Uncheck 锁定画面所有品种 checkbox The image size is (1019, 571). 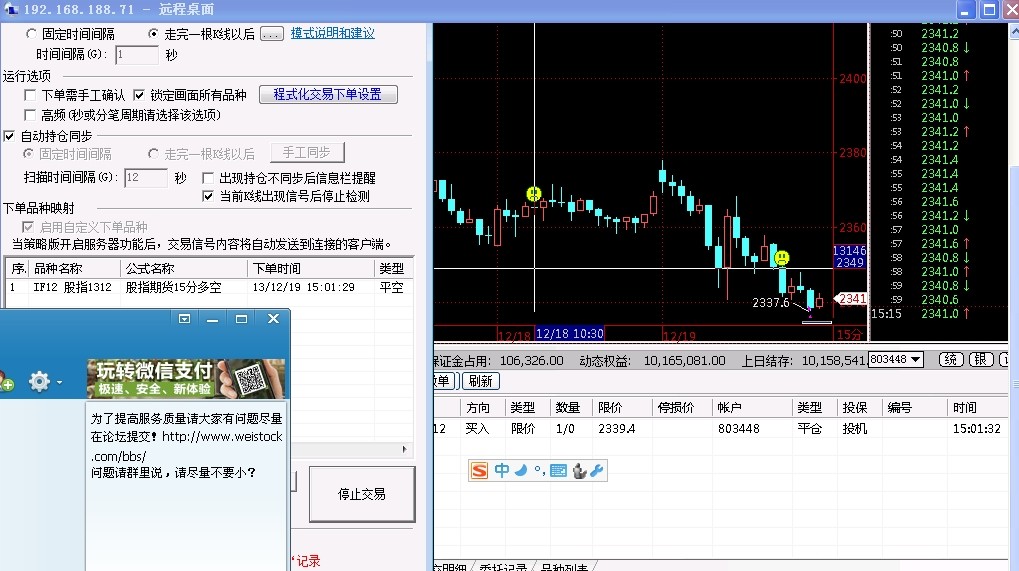coord(139,95)
